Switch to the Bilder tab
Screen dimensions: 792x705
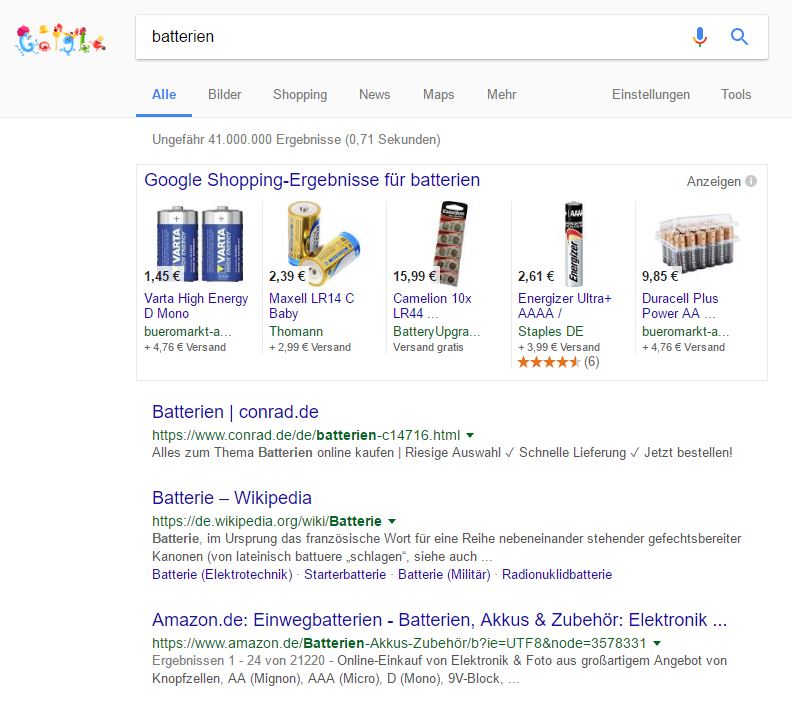[225, 94]
